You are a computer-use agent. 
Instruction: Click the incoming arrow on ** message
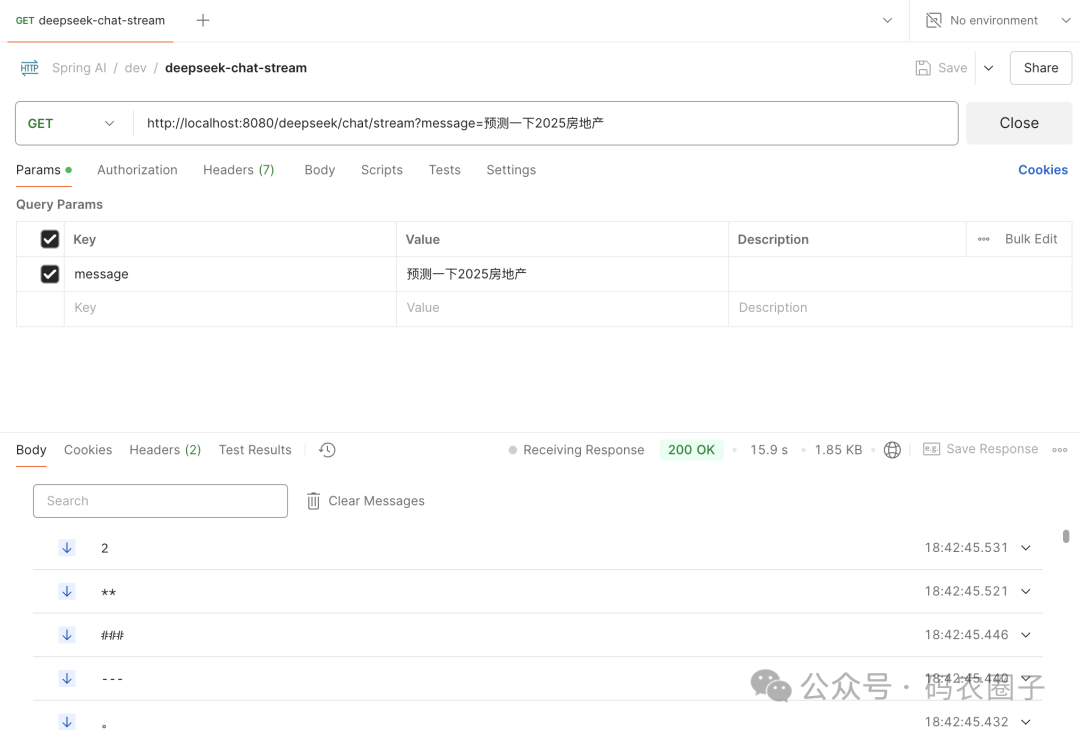(x=67, y=591)
